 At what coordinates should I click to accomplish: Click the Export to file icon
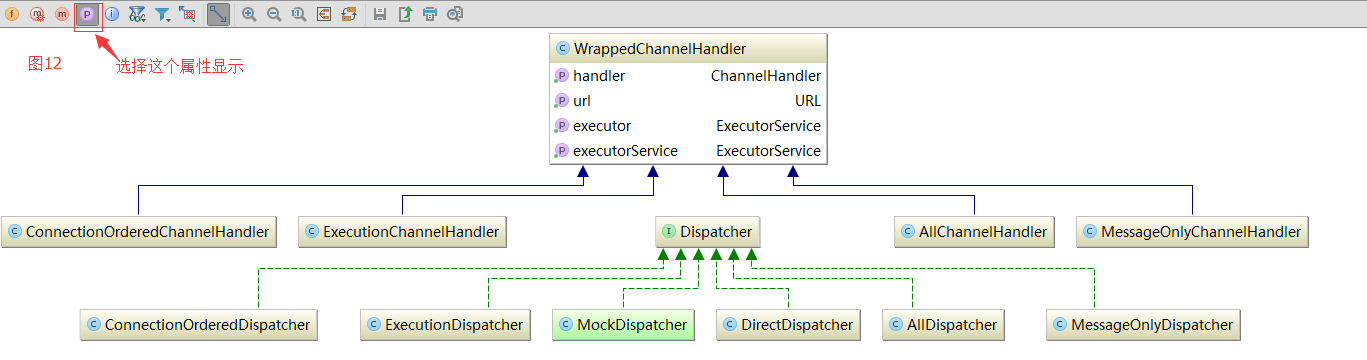[x=405, y=14]
